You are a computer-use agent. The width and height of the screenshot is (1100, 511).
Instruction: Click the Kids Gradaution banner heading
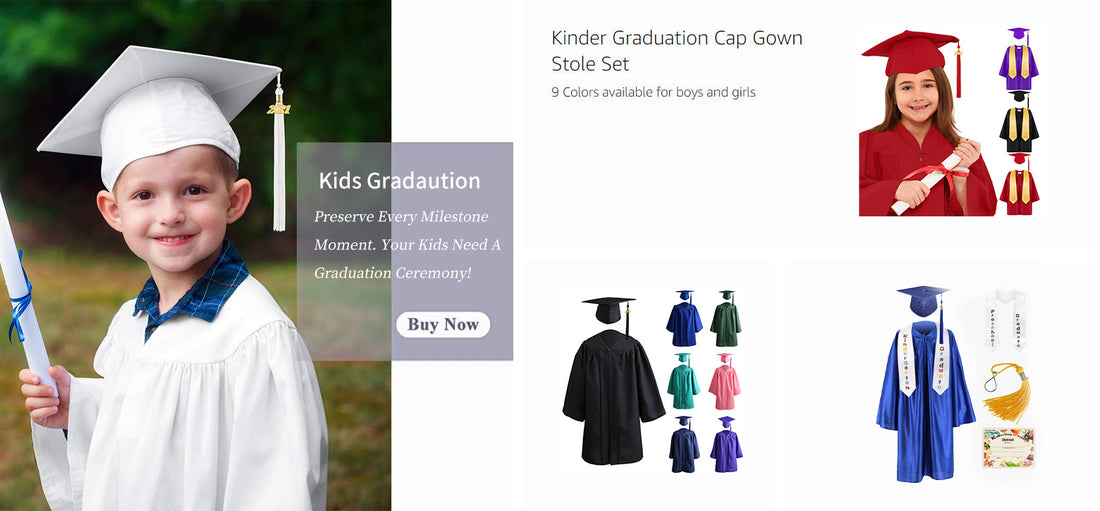coord(399,181)
